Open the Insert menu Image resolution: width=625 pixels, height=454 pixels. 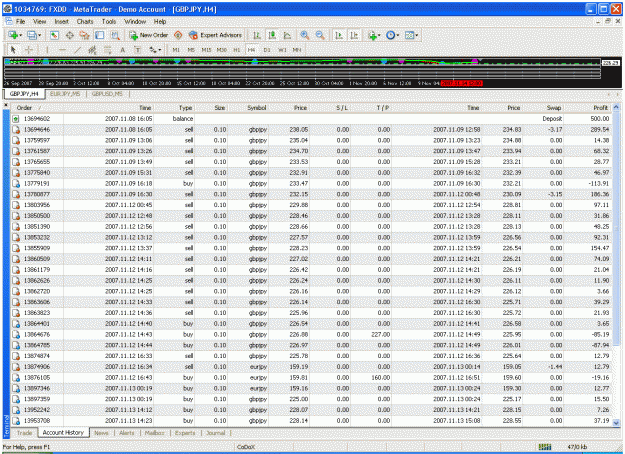[x=61, y=22]
